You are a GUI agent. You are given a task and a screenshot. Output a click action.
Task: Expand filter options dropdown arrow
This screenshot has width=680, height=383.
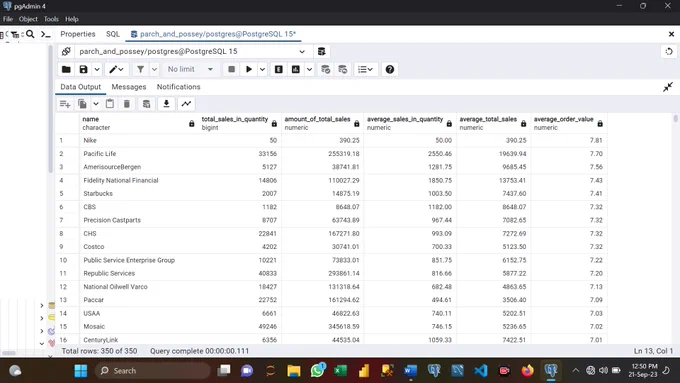pyautogui.click(x=154, y=69)
